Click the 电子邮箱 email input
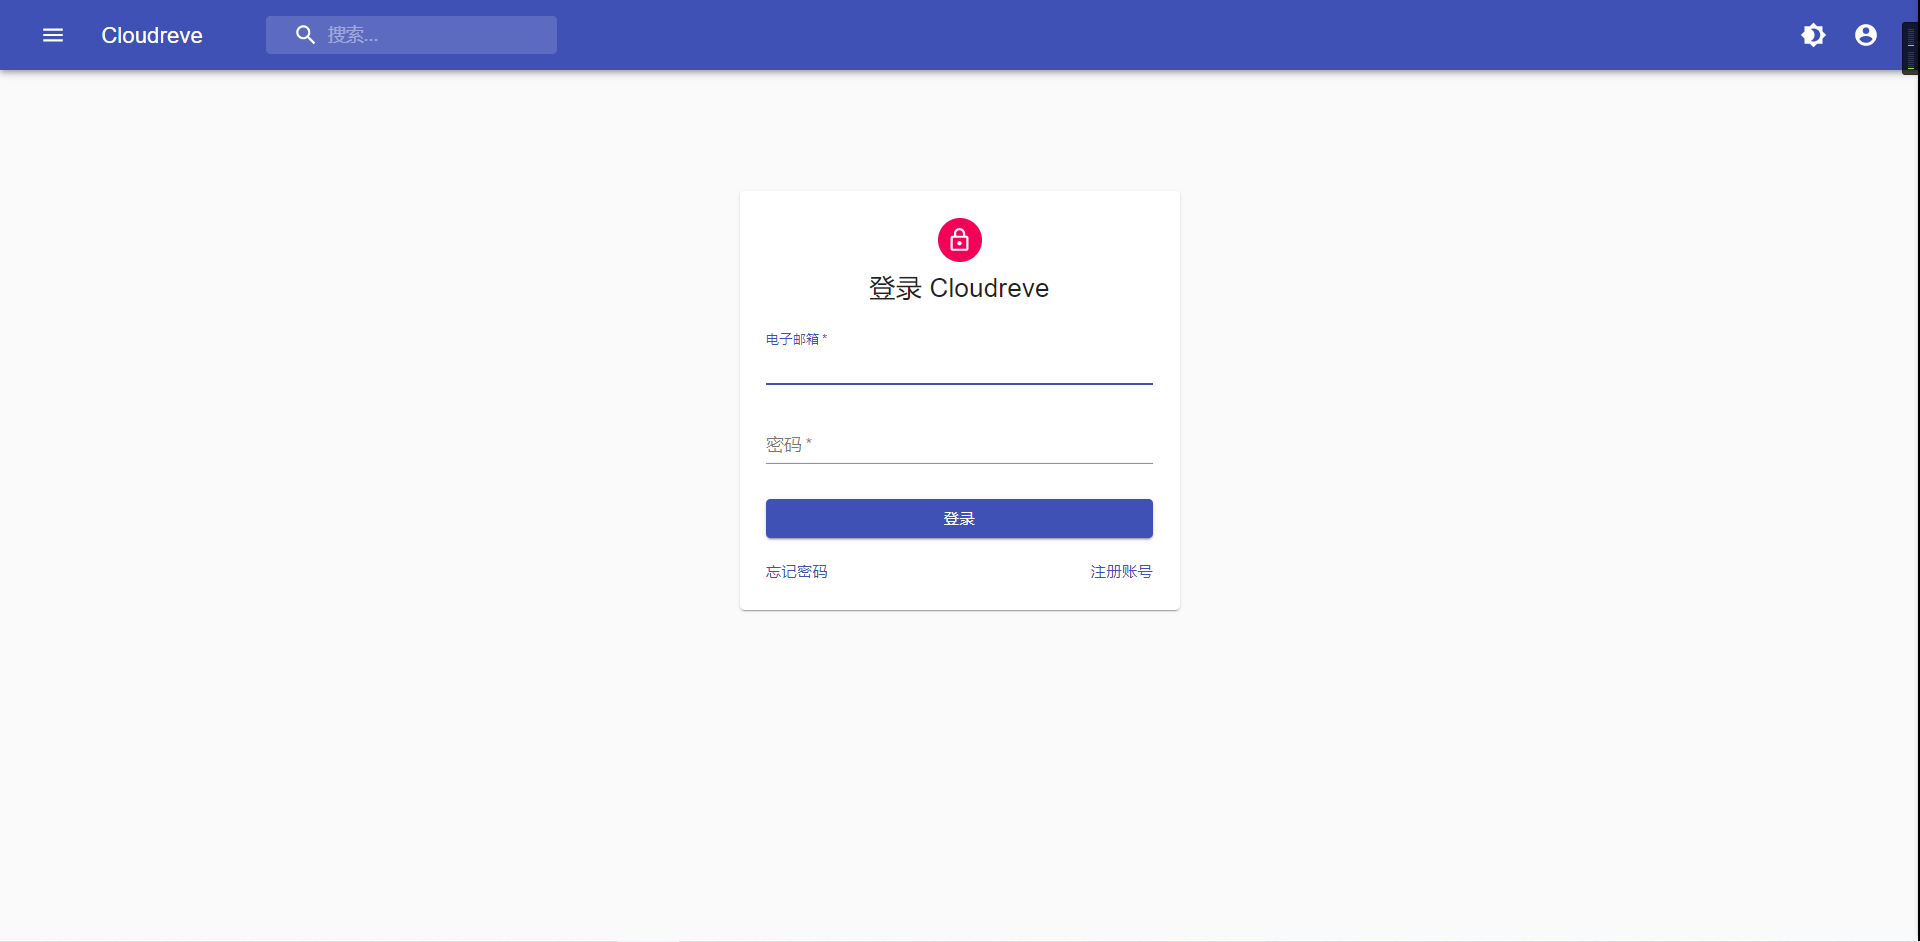The image size is (1920, 942). pos(959,367)
